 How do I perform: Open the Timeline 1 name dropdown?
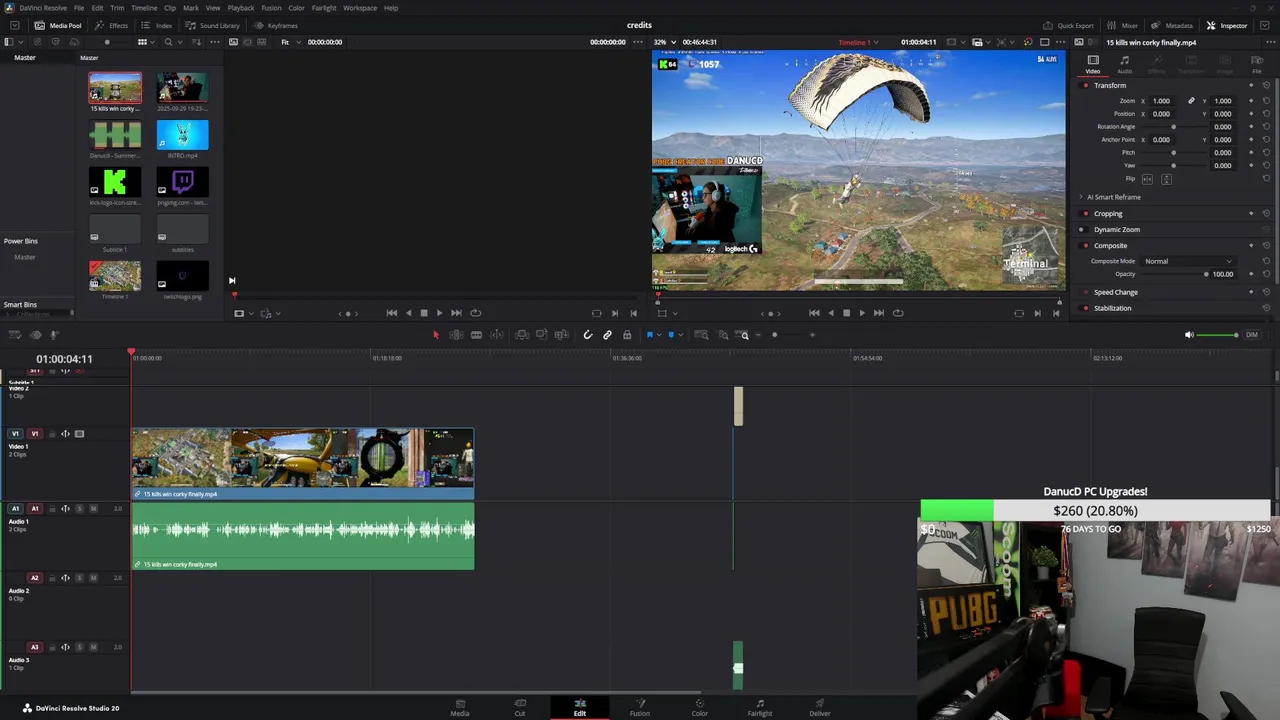coord(860,42)
